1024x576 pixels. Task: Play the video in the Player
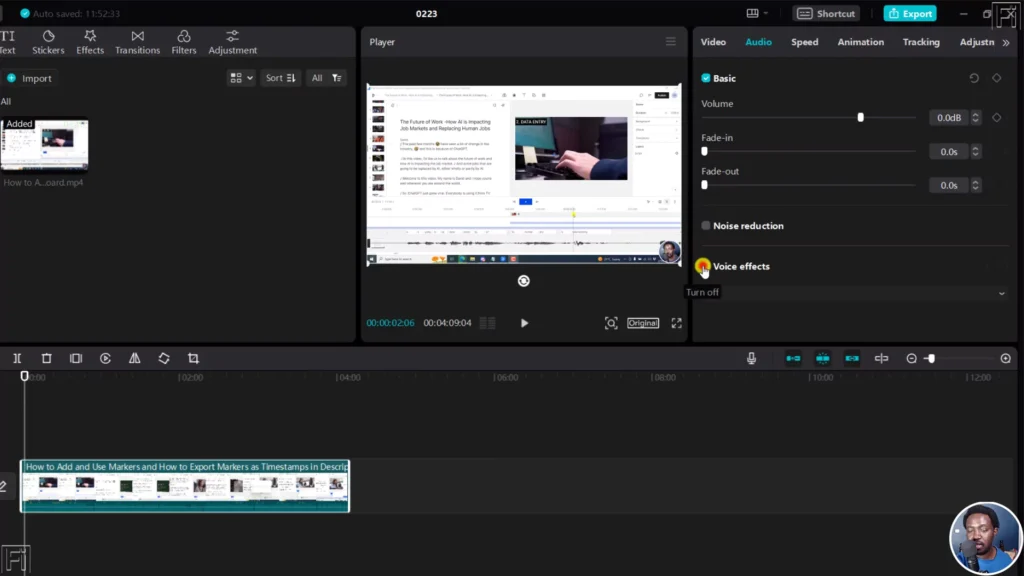coord(524,323)
